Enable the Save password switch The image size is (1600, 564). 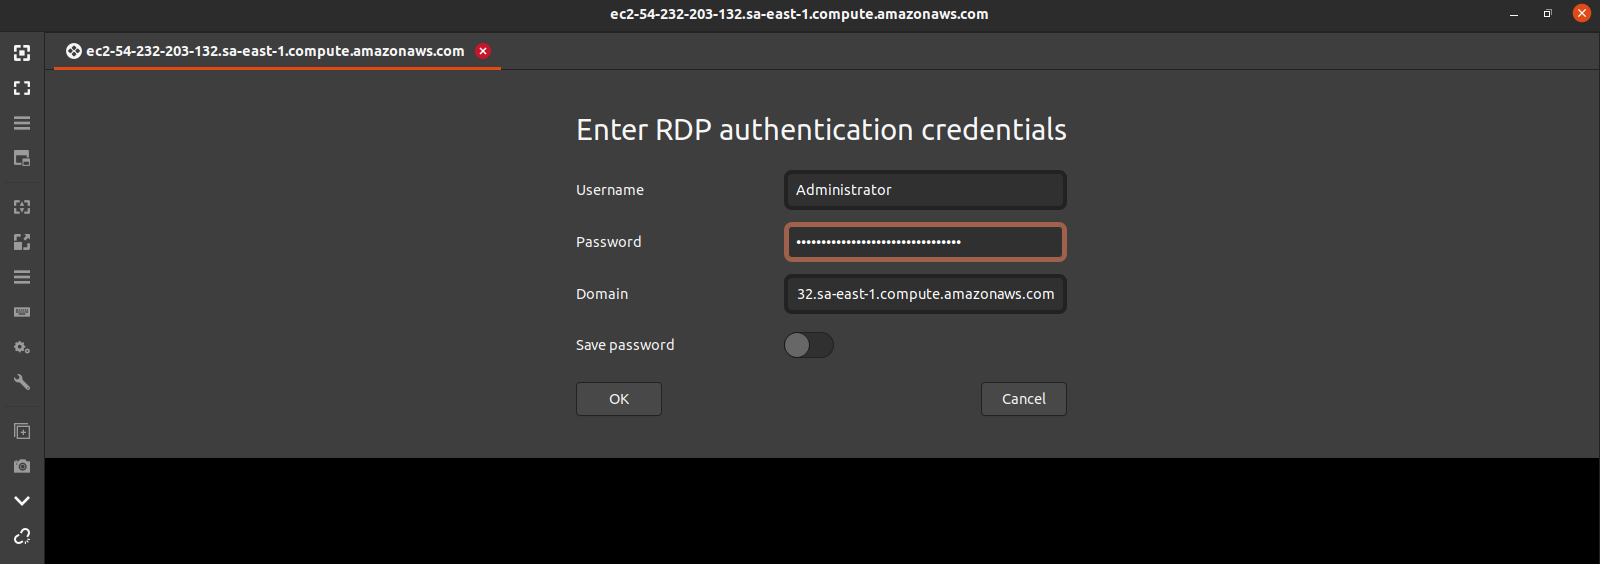coord(809,345)
